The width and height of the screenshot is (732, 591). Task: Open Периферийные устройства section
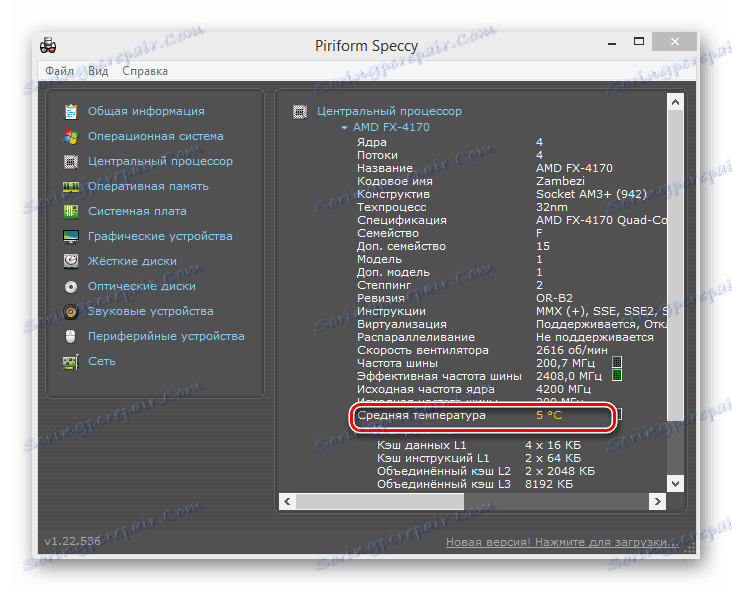point(166,337)
